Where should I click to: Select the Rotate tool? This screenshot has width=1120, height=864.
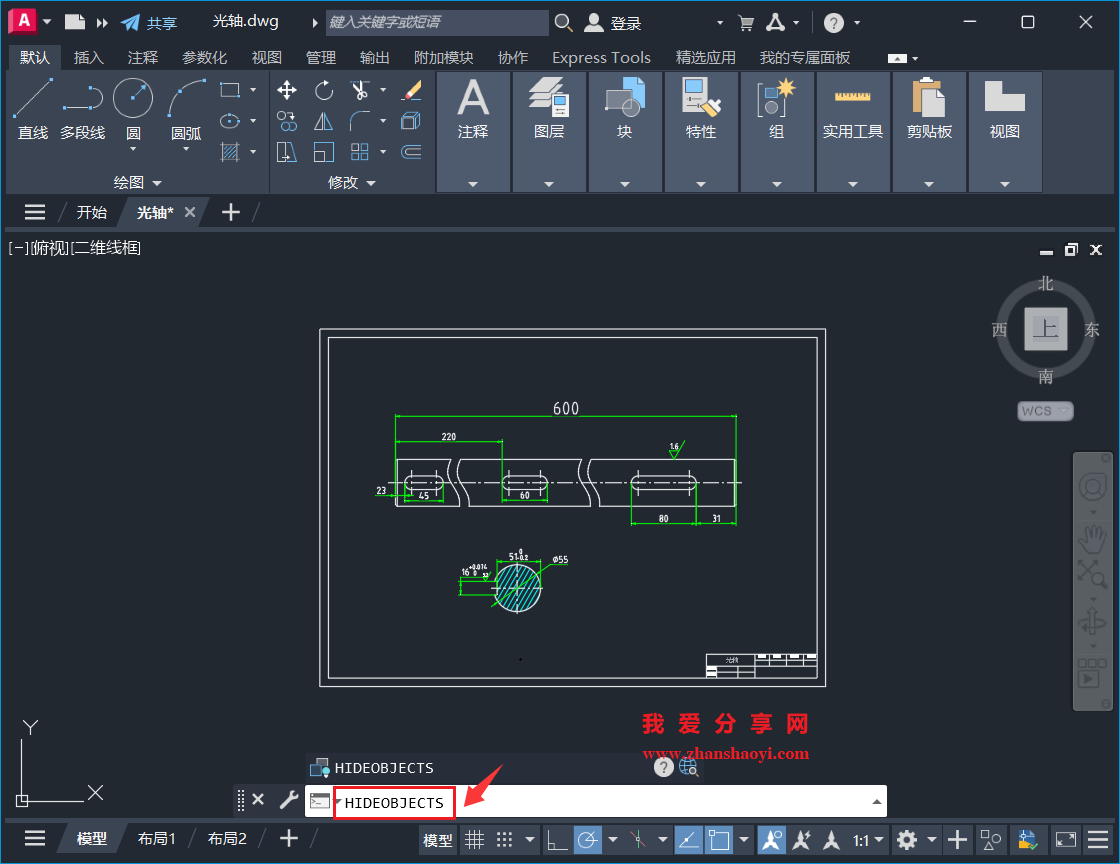pyautogui.click(x=323, y=90)
